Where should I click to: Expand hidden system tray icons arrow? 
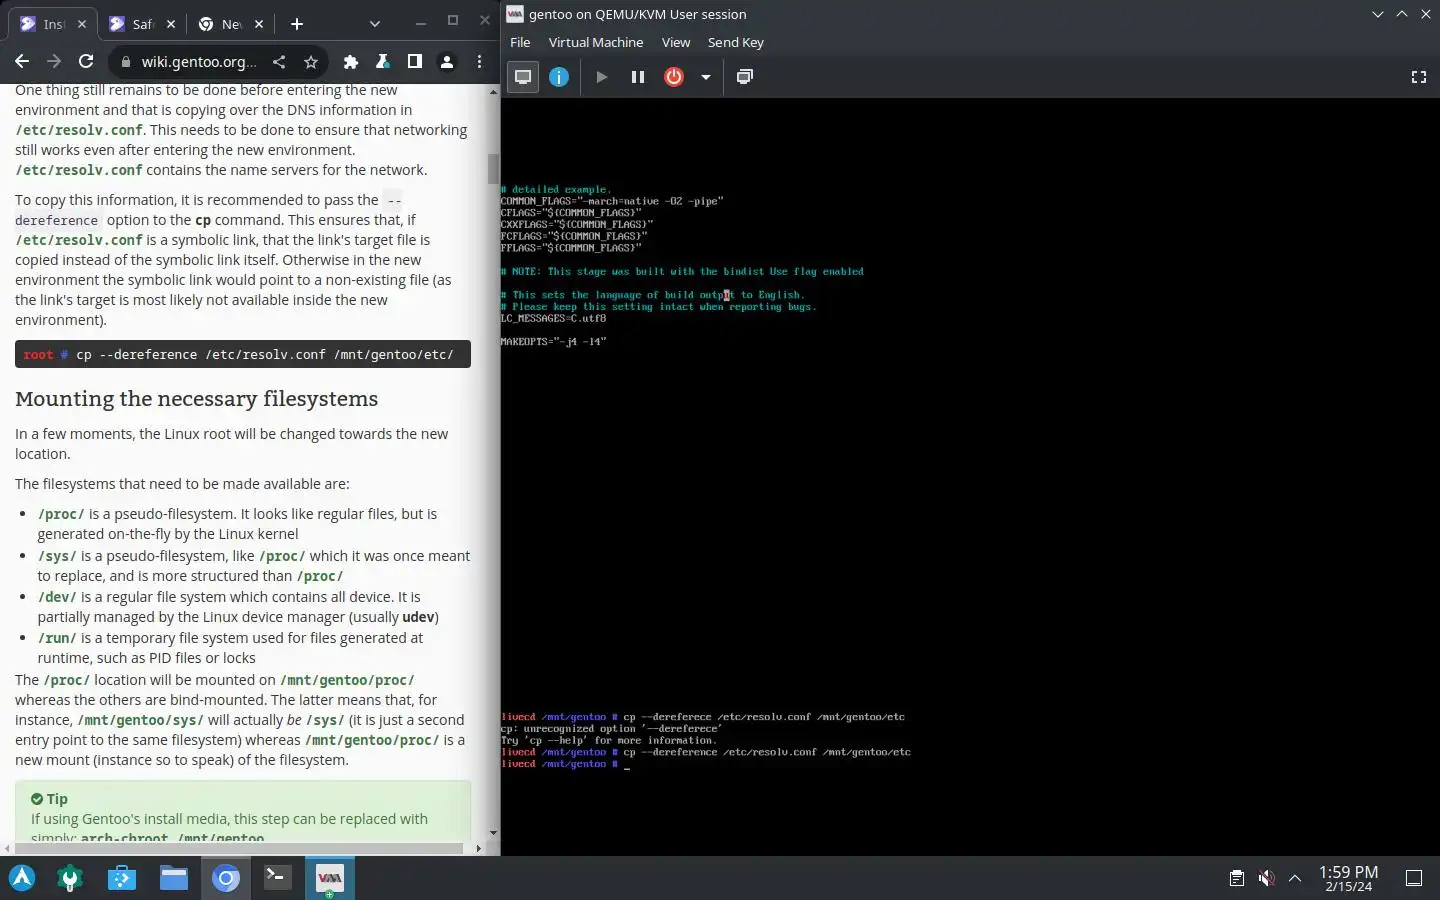click(x=1295, y=878)
